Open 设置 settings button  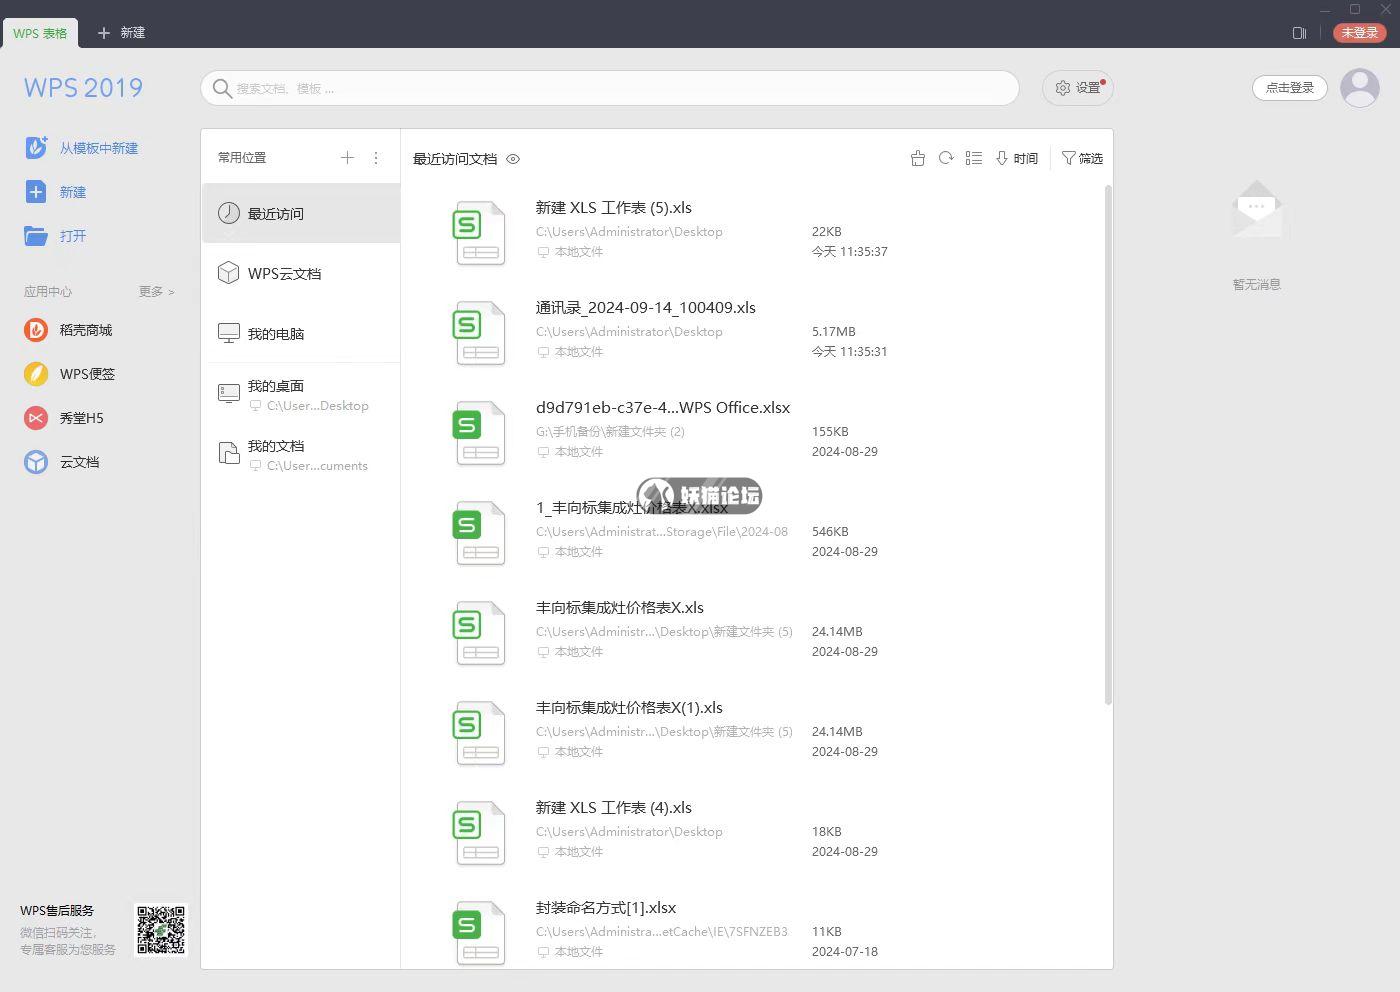pyautogui.click(x=1078, y=88)
